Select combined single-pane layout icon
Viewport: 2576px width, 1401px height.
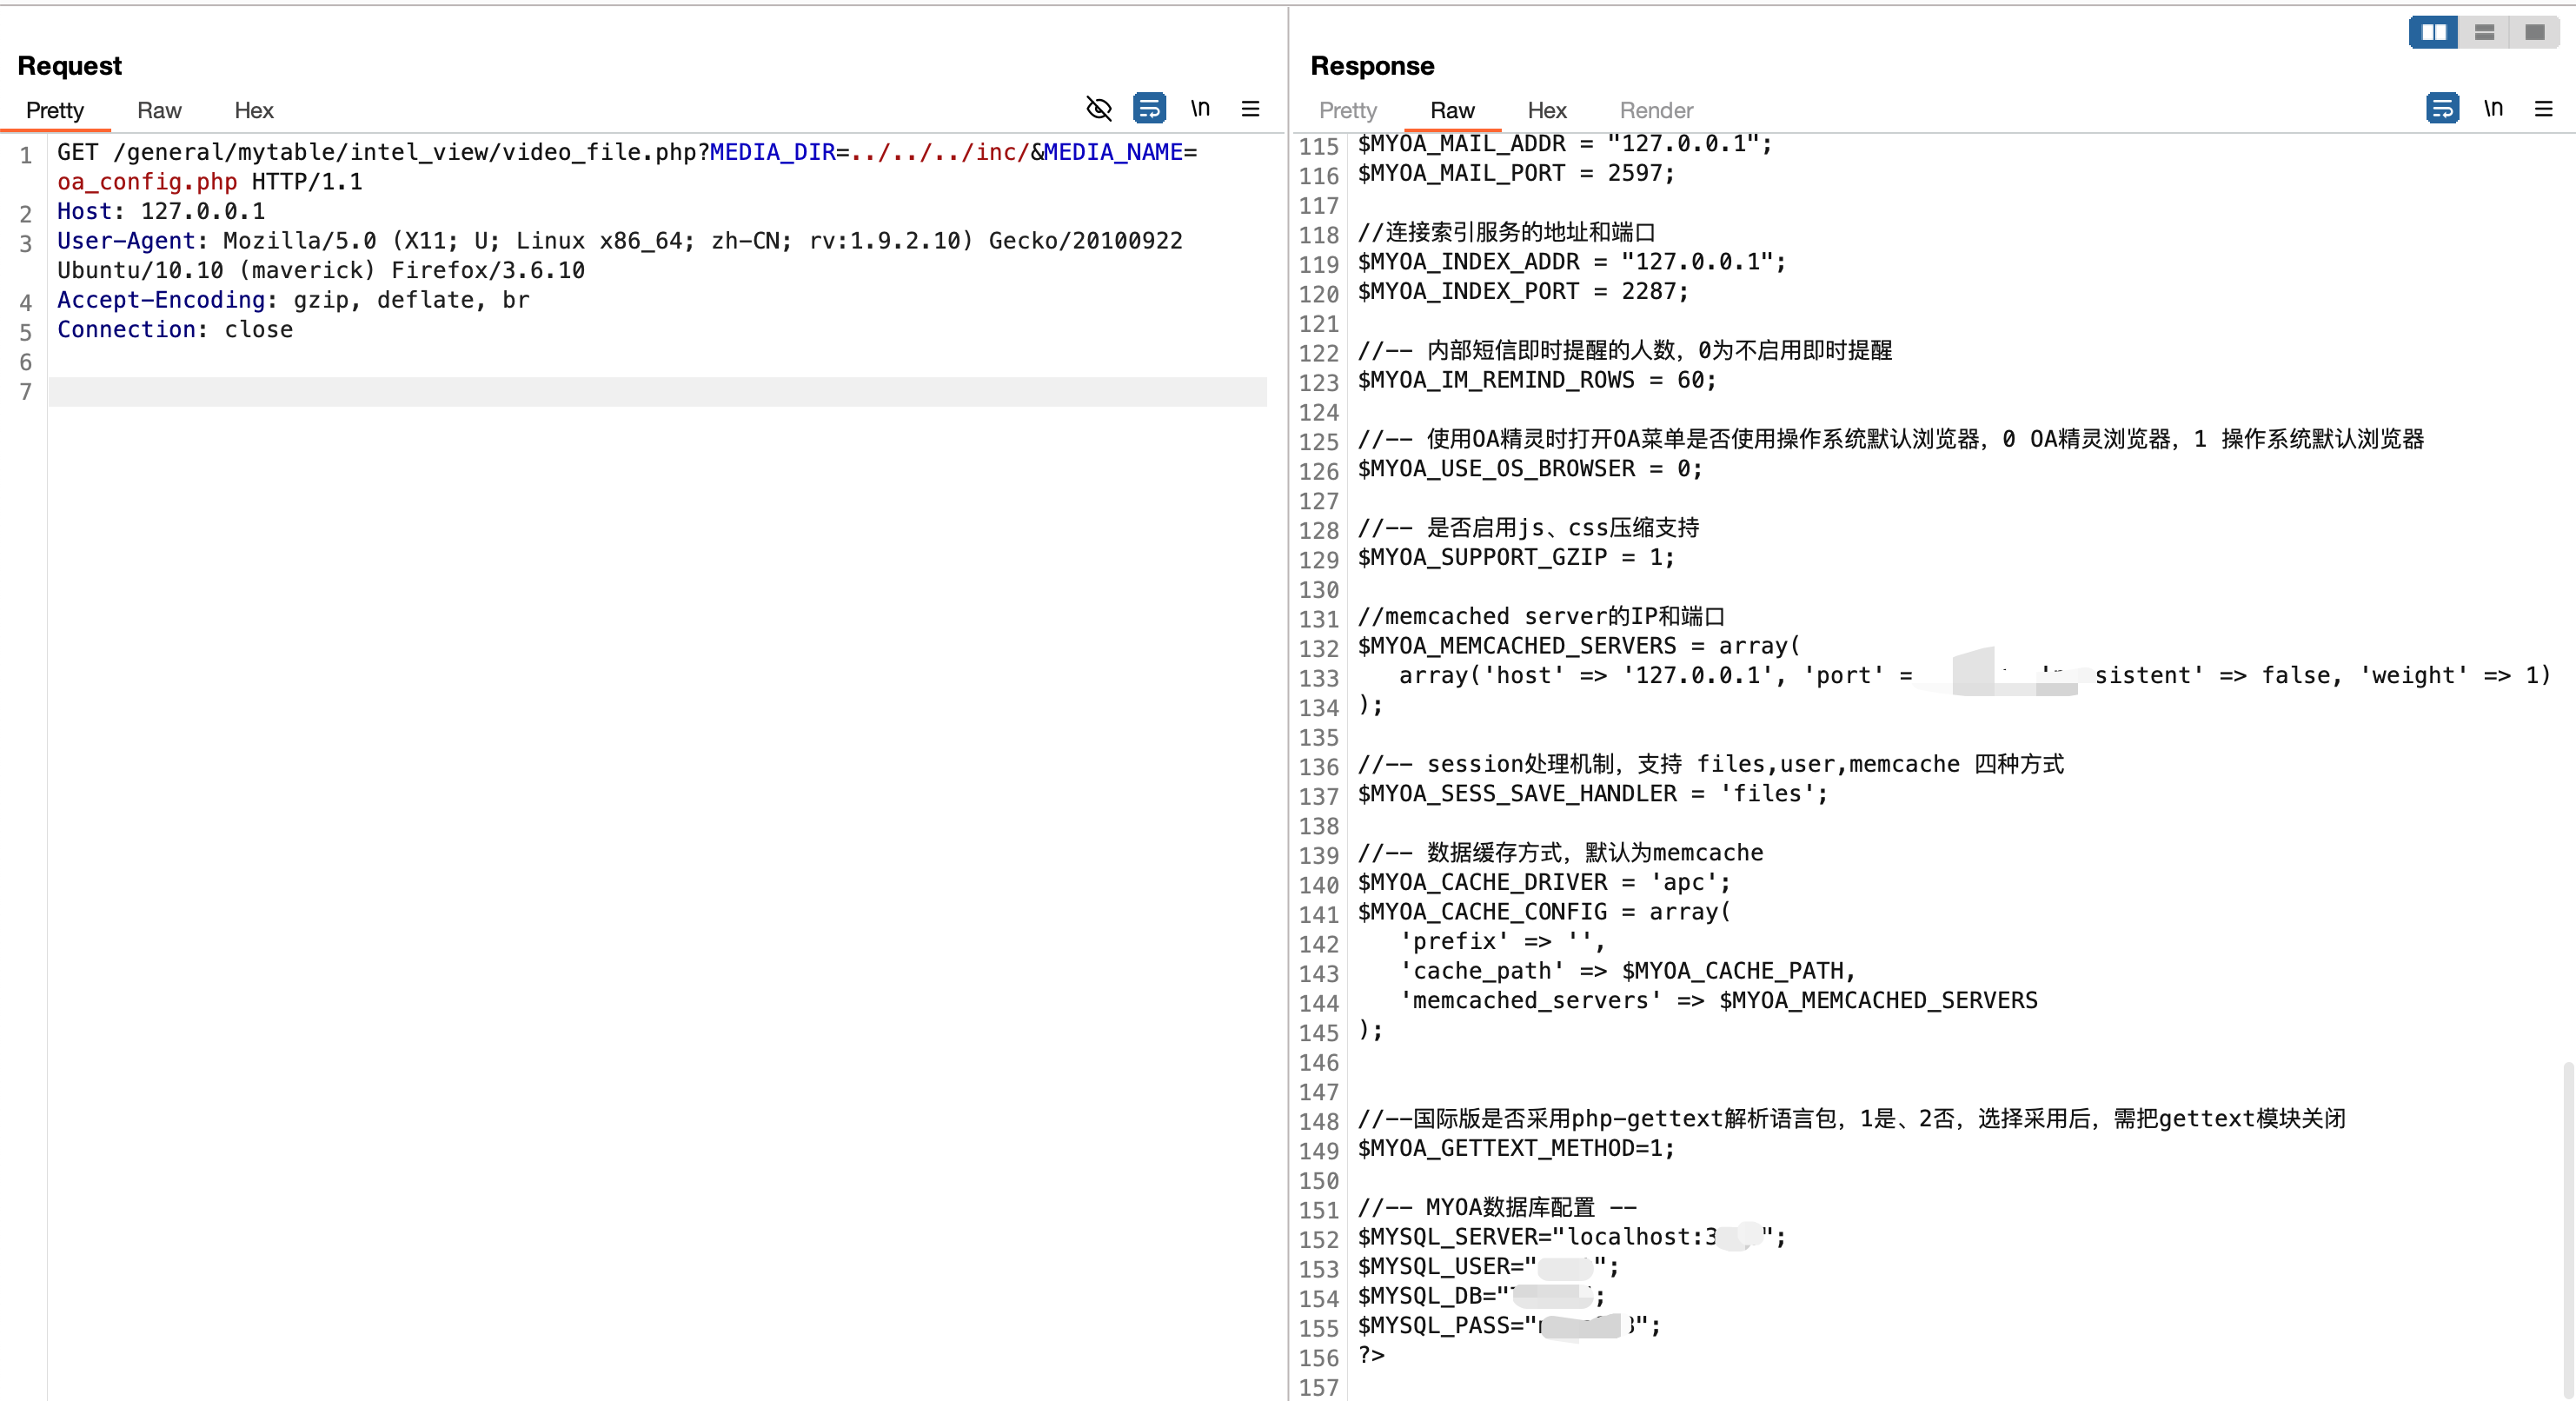click(x=2534, y=32)
